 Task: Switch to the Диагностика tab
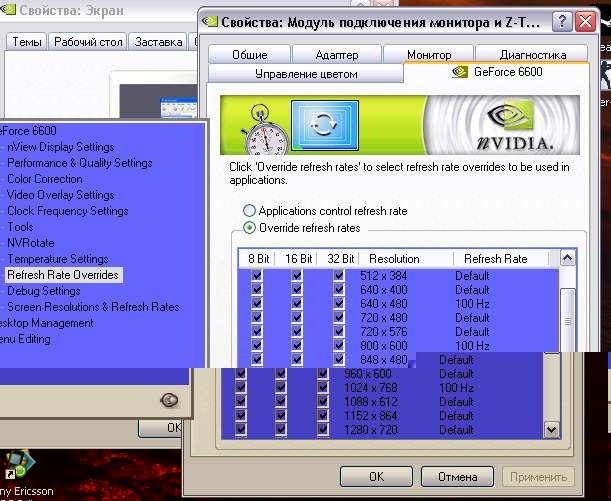(532, 55)
